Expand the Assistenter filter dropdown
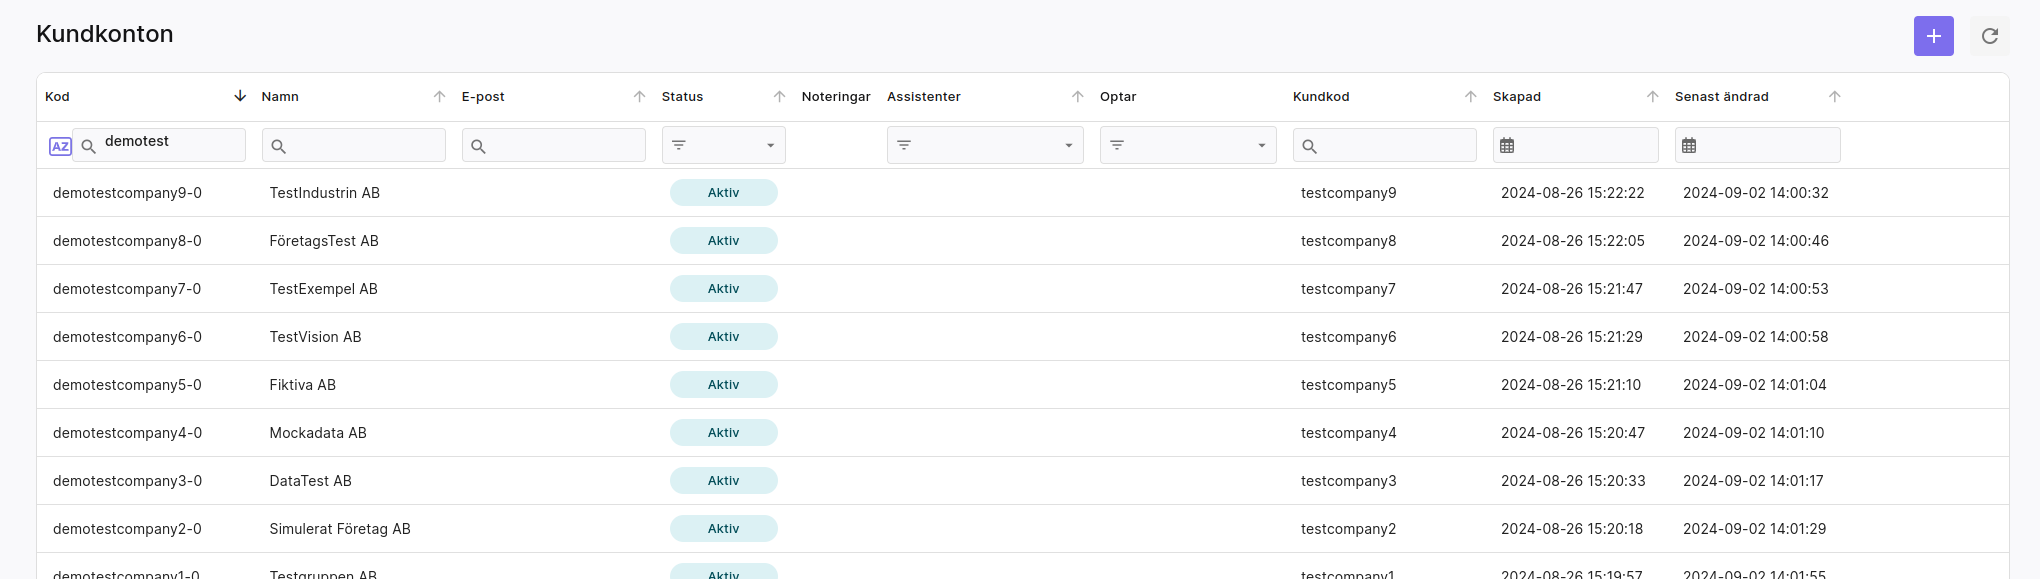Viewport: 2040px width, 579px height. pos(984,146)
